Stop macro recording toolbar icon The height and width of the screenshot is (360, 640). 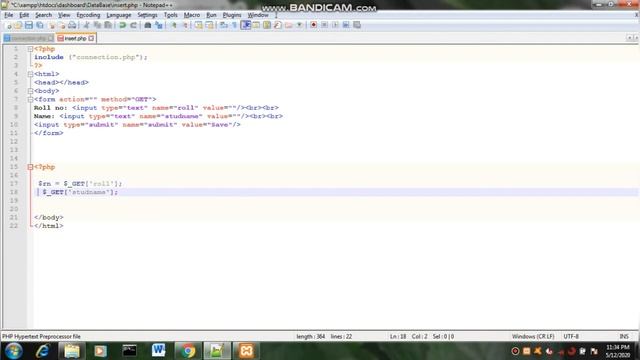pos(324,25)
